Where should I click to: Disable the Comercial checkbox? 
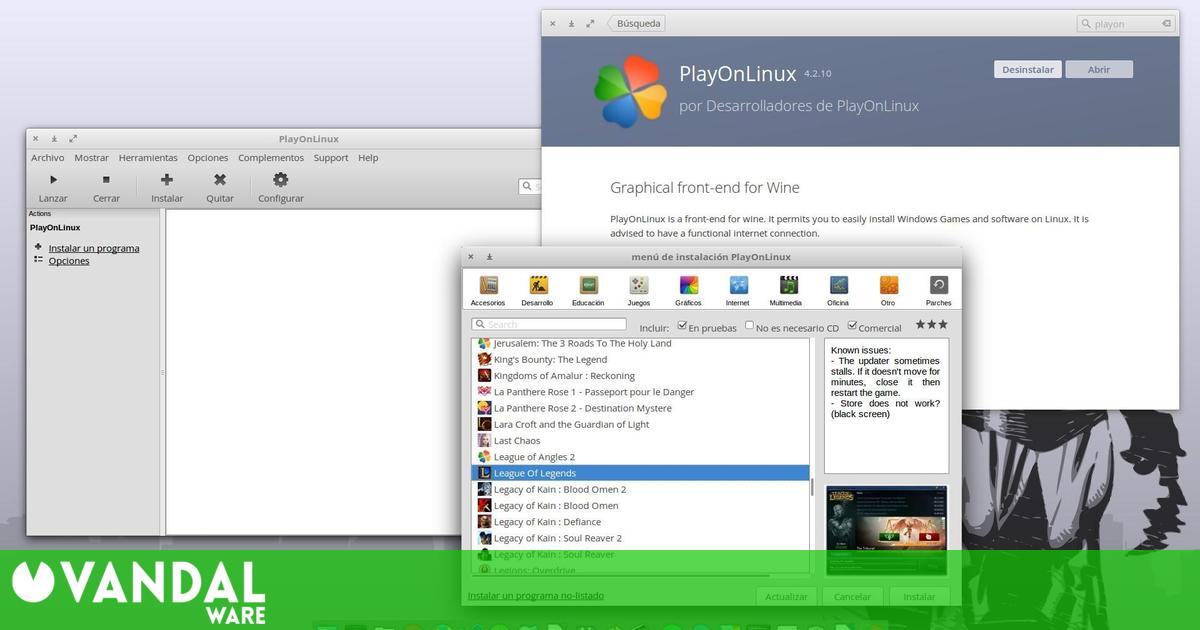click(853, 327)
